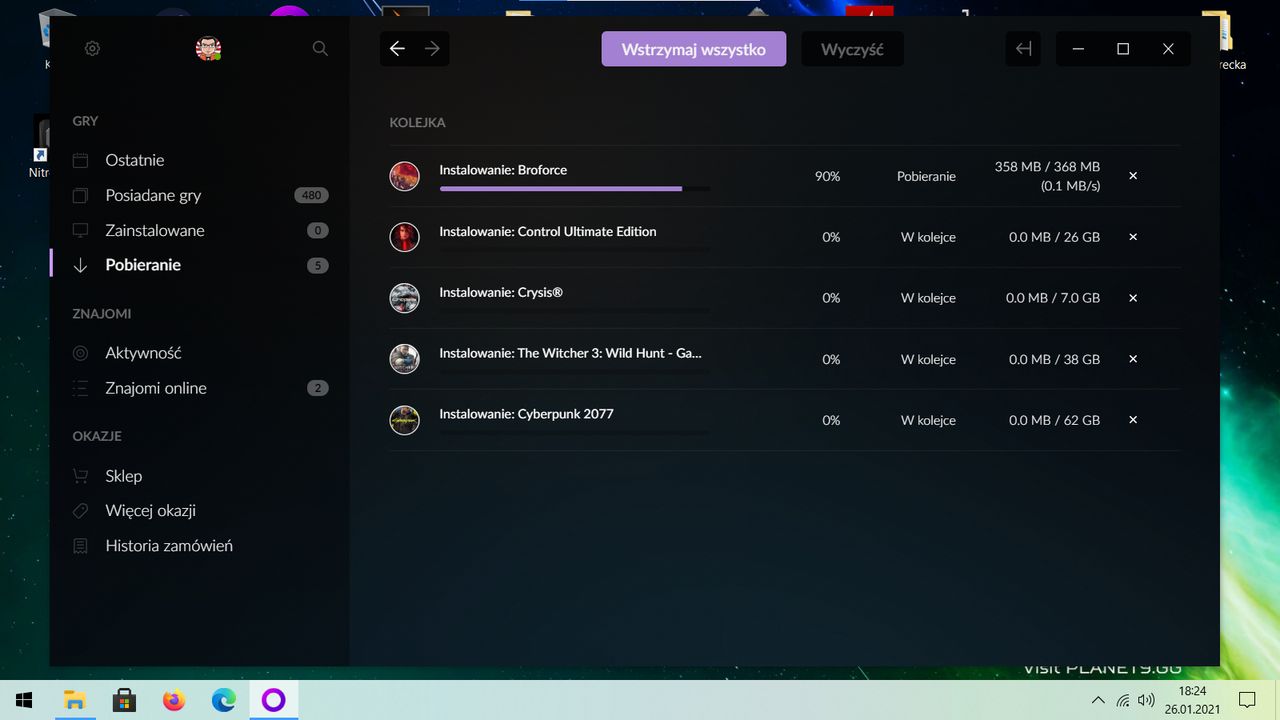Click the Pobieranie download arrow icon

[81, 265]
